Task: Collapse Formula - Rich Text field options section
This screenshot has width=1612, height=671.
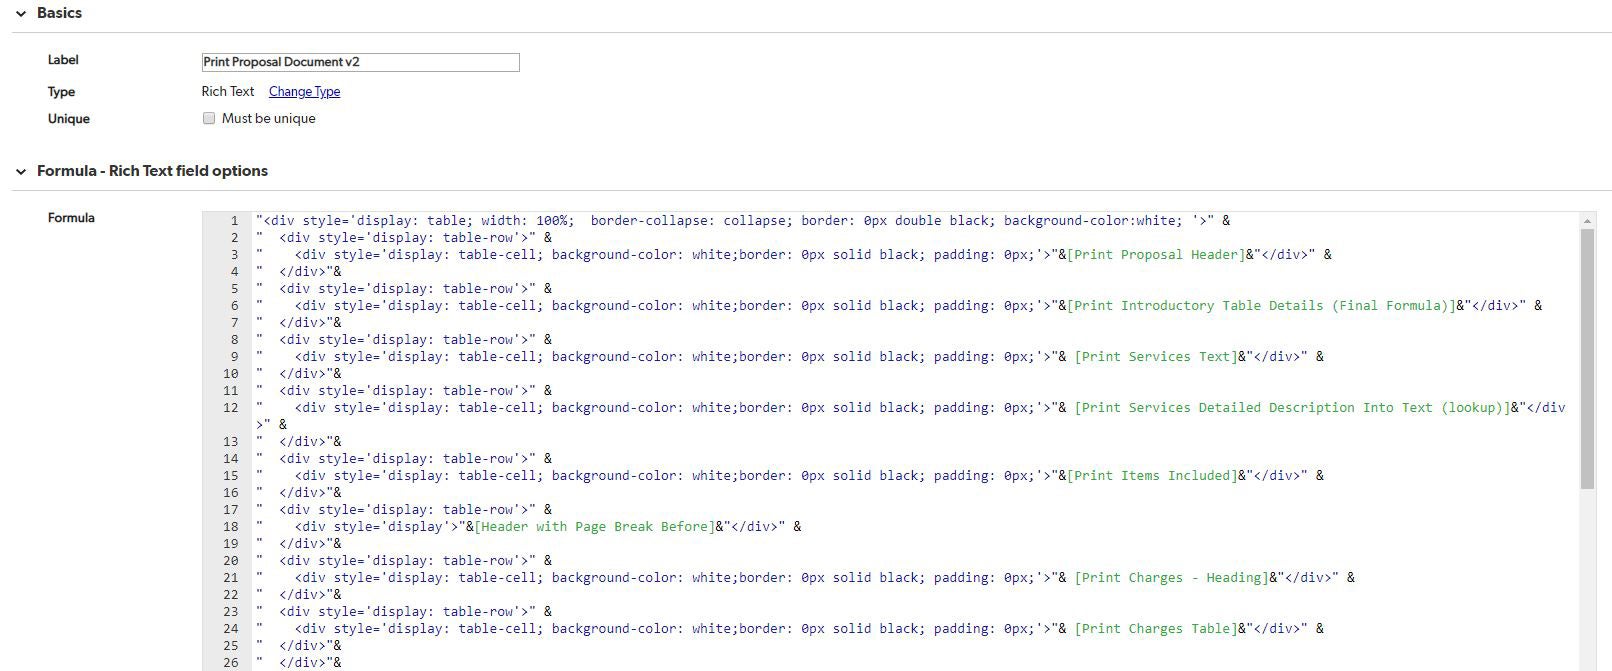Action: [x=20, y=172]
